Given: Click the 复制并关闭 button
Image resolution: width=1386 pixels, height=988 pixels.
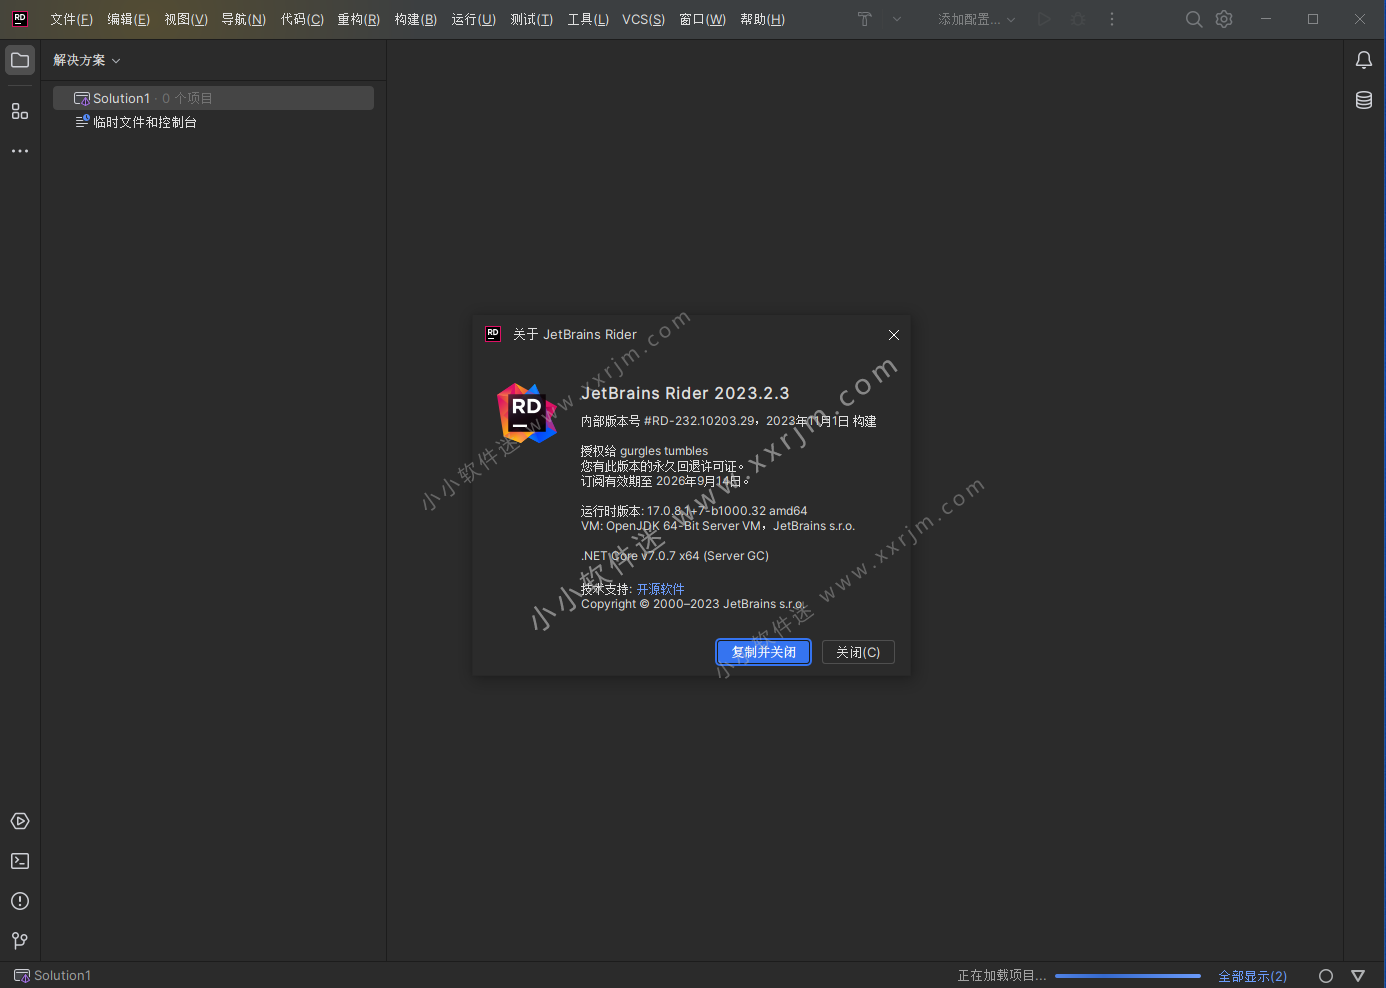Looking at the screenshot, I should 764,652.
